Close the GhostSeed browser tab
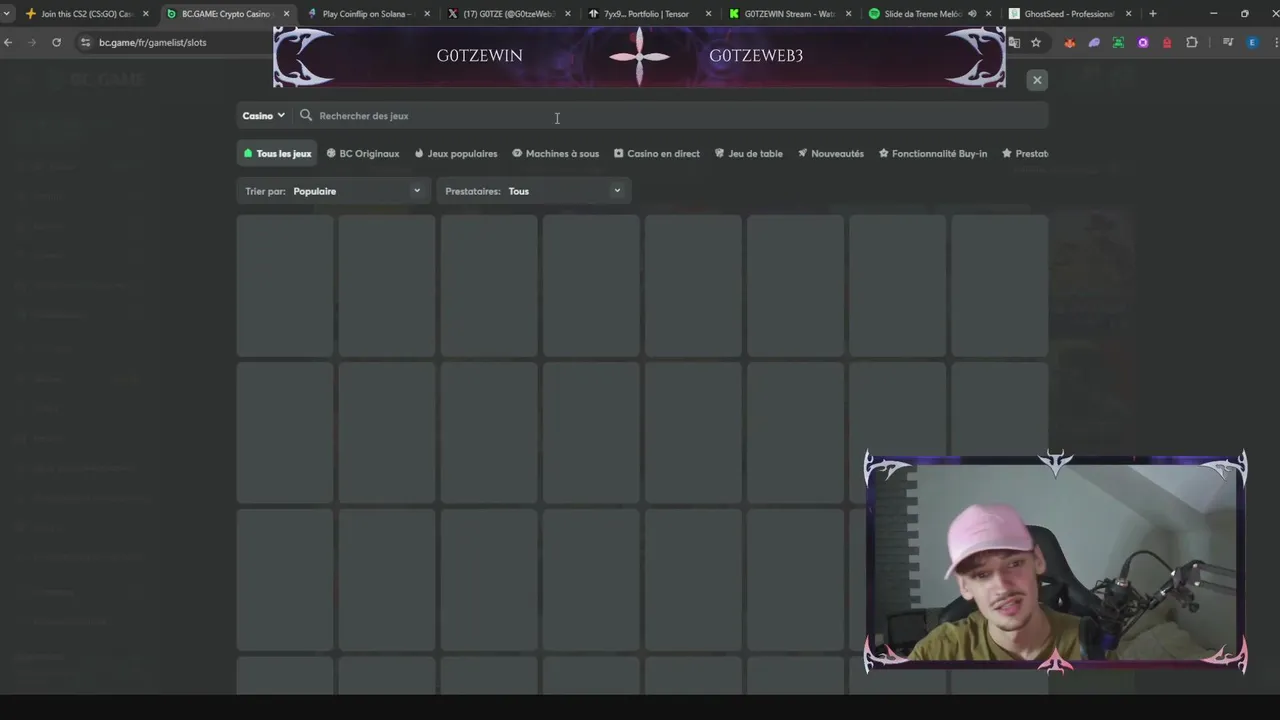 [x=1129, y=14]
